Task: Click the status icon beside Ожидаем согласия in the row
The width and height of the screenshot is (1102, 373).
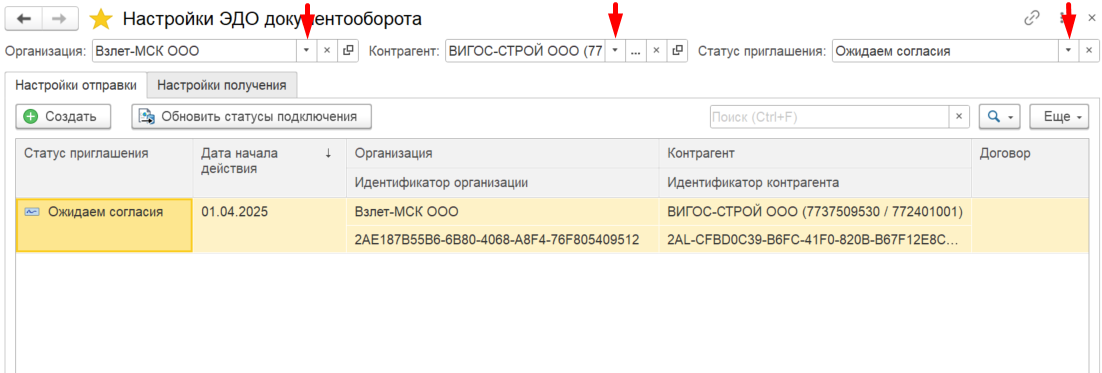Action: pyautogui.click(x=32, y=211)
